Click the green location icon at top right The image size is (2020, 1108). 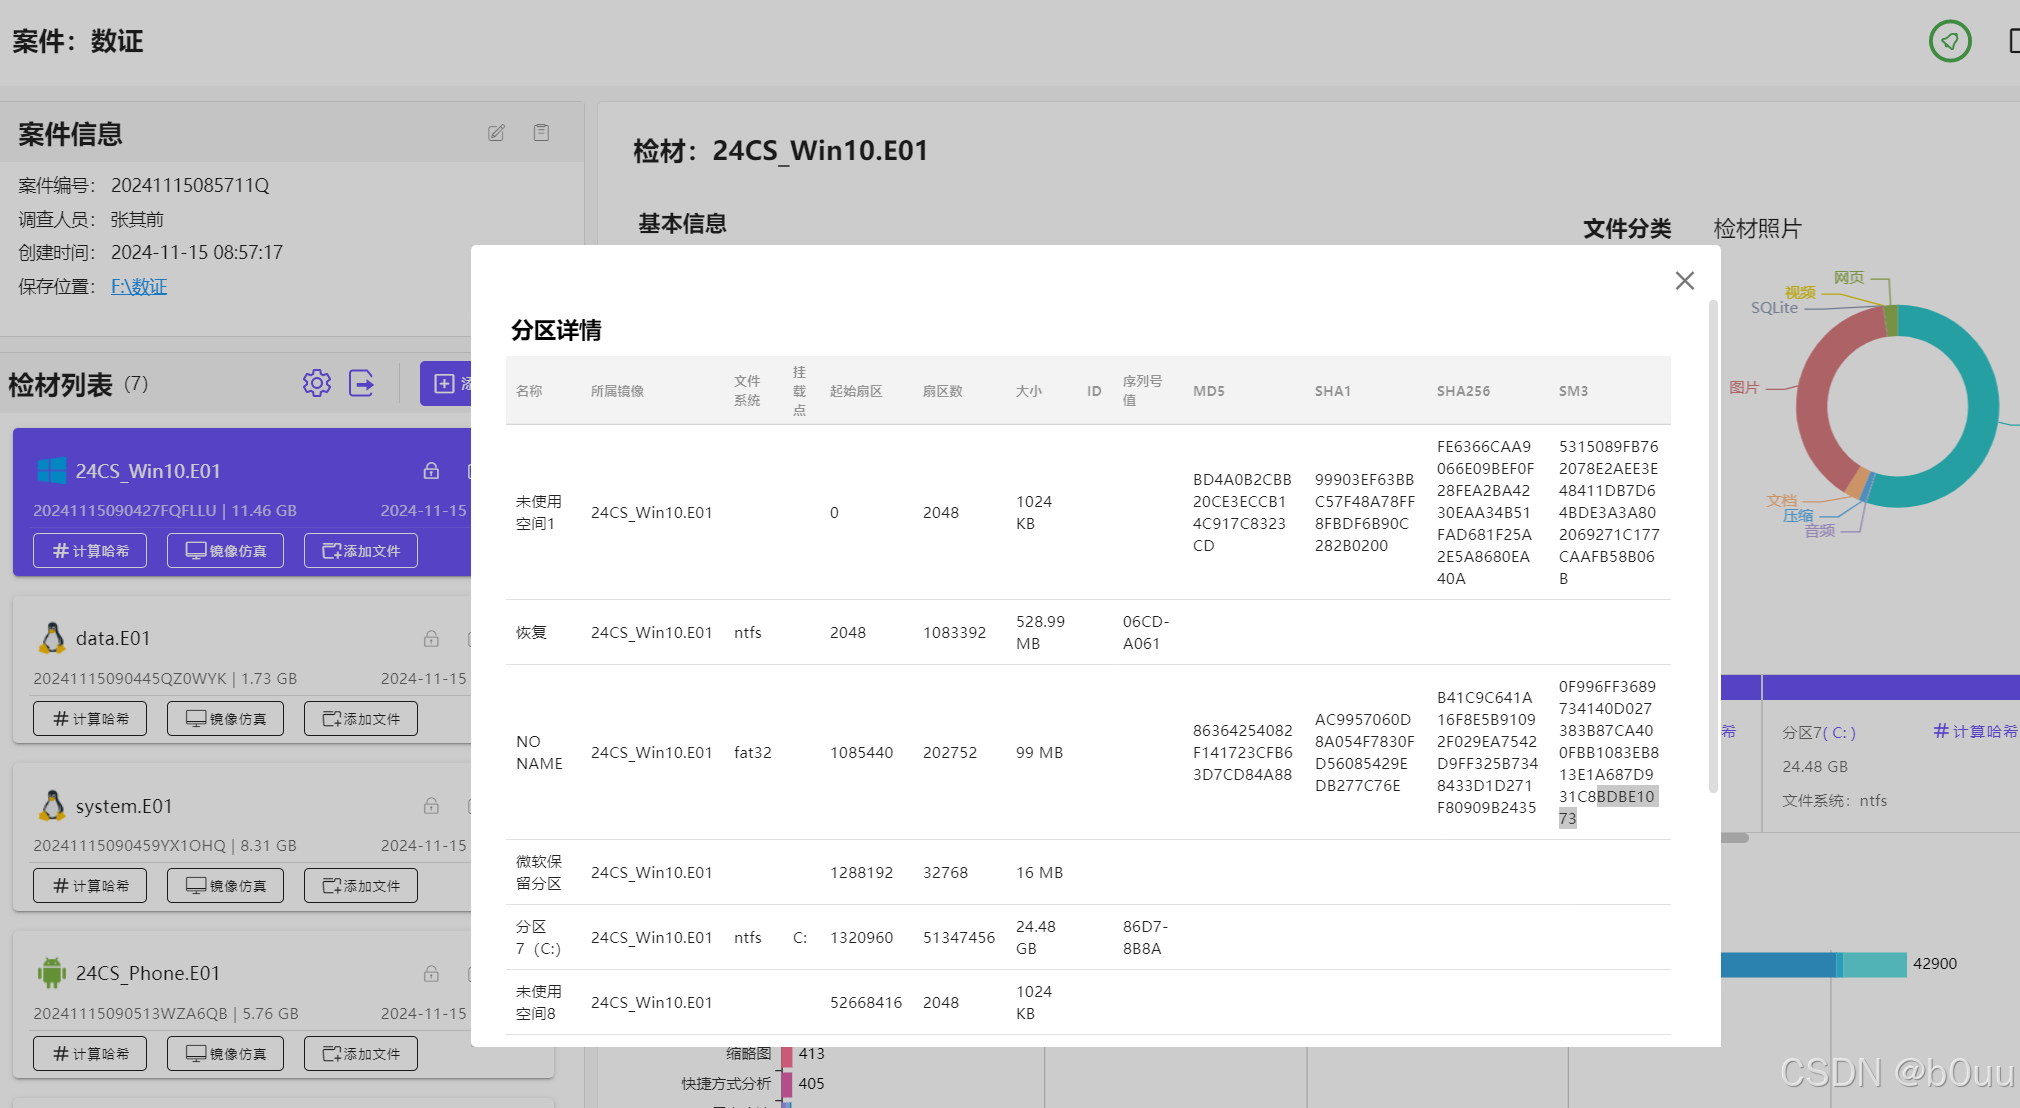(x=1949, y=41)
